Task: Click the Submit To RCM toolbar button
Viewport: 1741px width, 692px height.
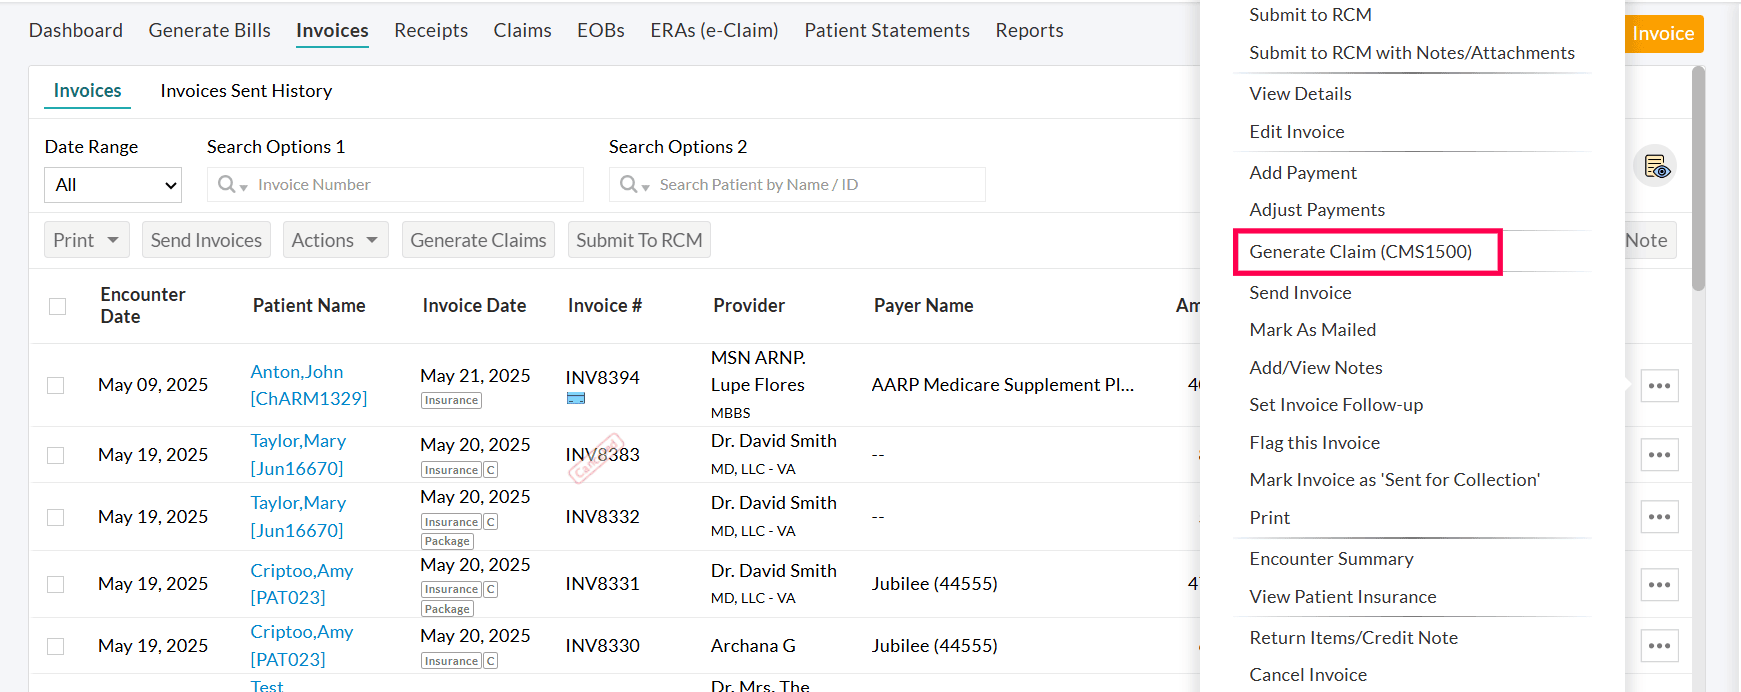Action: [x=639, y=240]
